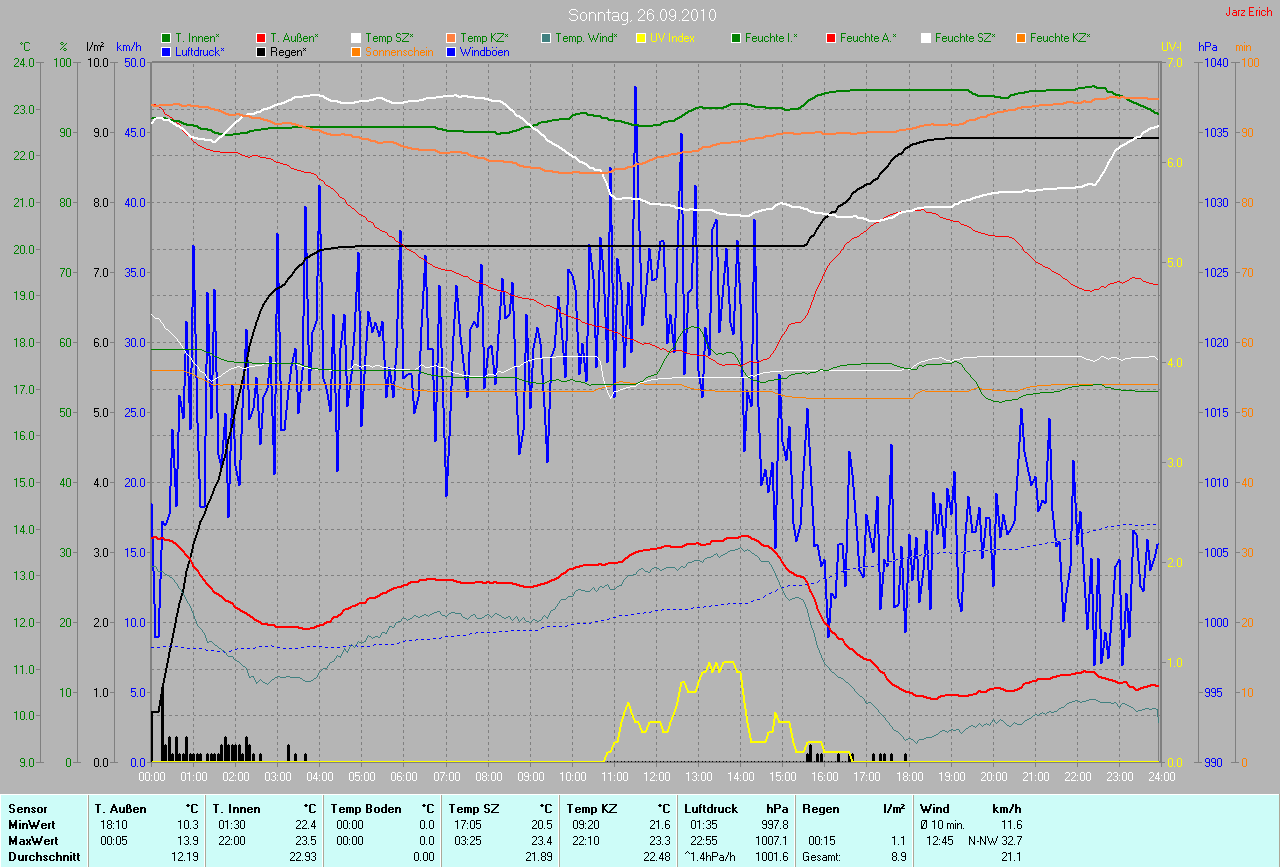This screenshot has width=1280, height=867.
Task: Click the blue Luftdruck legend square
Action: click(x=167, y=51)
